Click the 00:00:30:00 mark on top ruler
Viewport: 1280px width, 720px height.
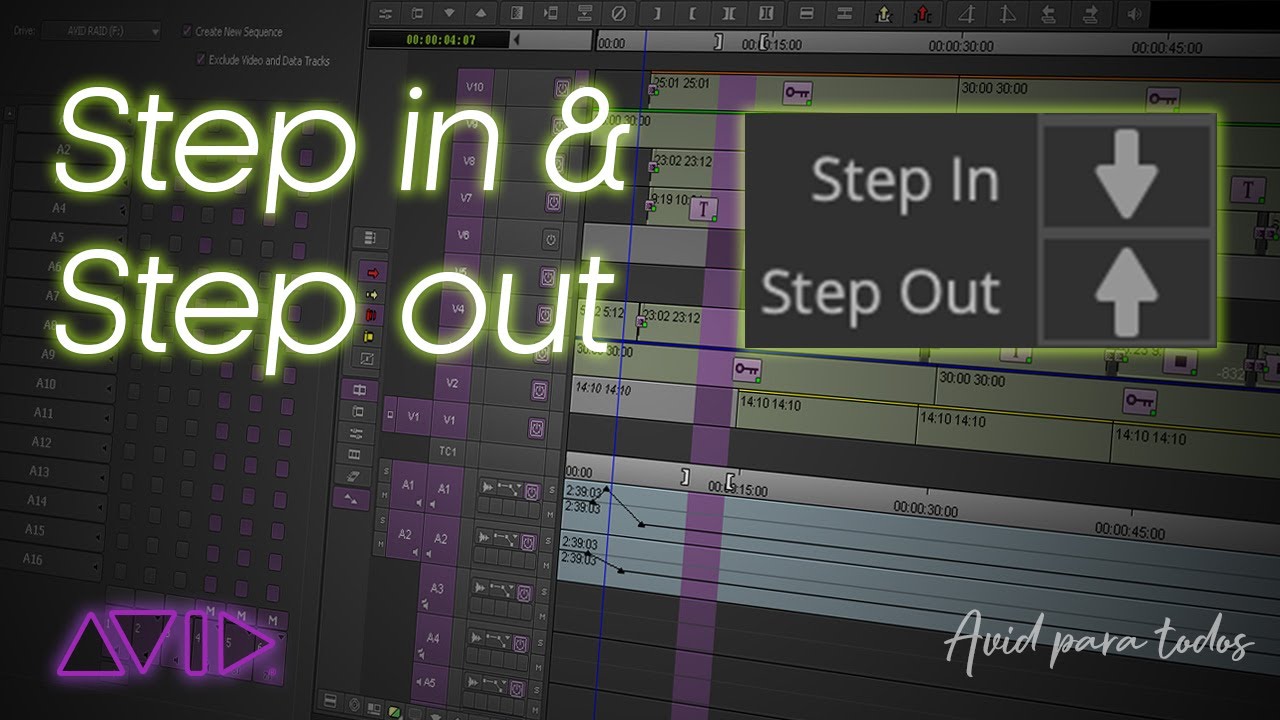pyautogui.click(x=961, y=46)
